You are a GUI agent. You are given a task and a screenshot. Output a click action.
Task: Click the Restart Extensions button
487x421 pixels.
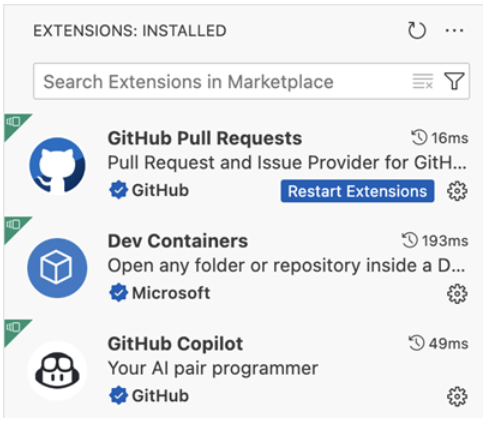357,191
